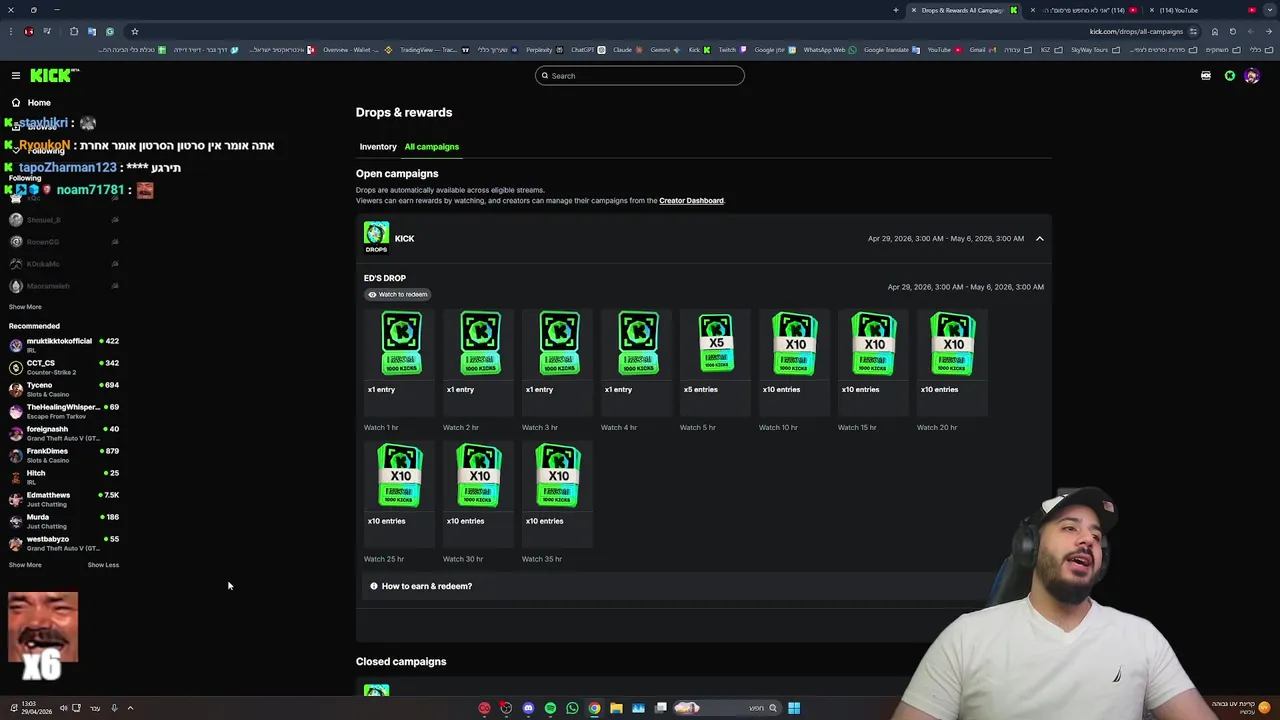Open new browser tab with plus
The image size is (1280, 720).
pyautogui.click(x=896, y=10)
